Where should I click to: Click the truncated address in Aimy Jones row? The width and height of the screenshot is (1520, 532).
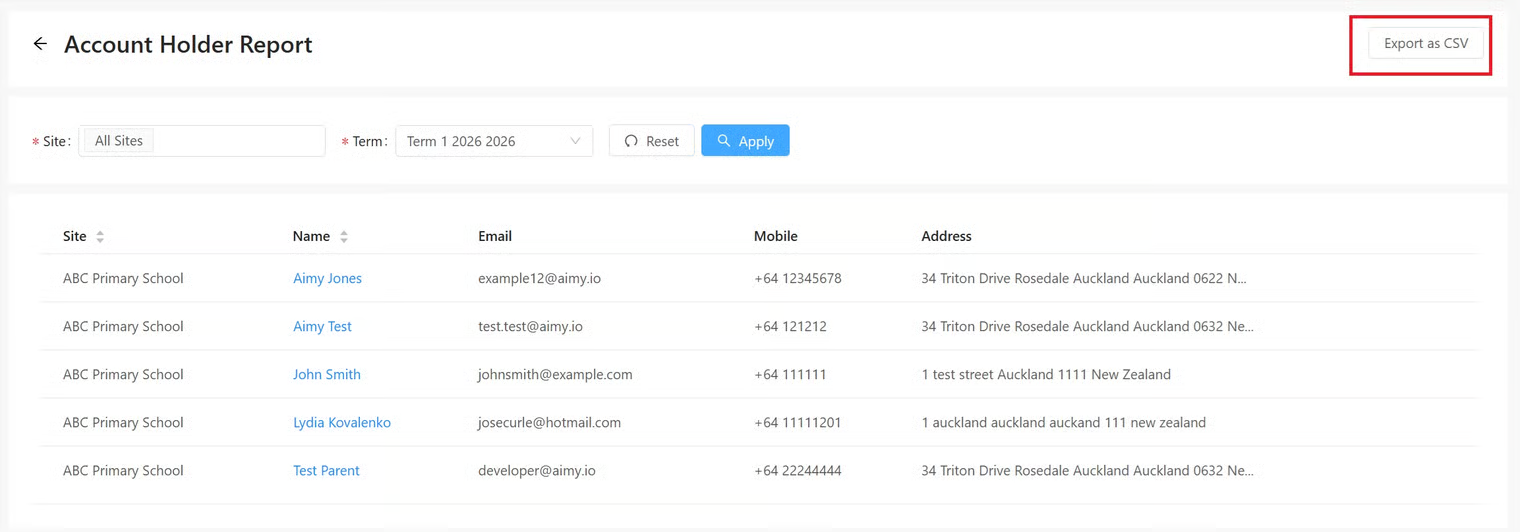[1085, 278]
